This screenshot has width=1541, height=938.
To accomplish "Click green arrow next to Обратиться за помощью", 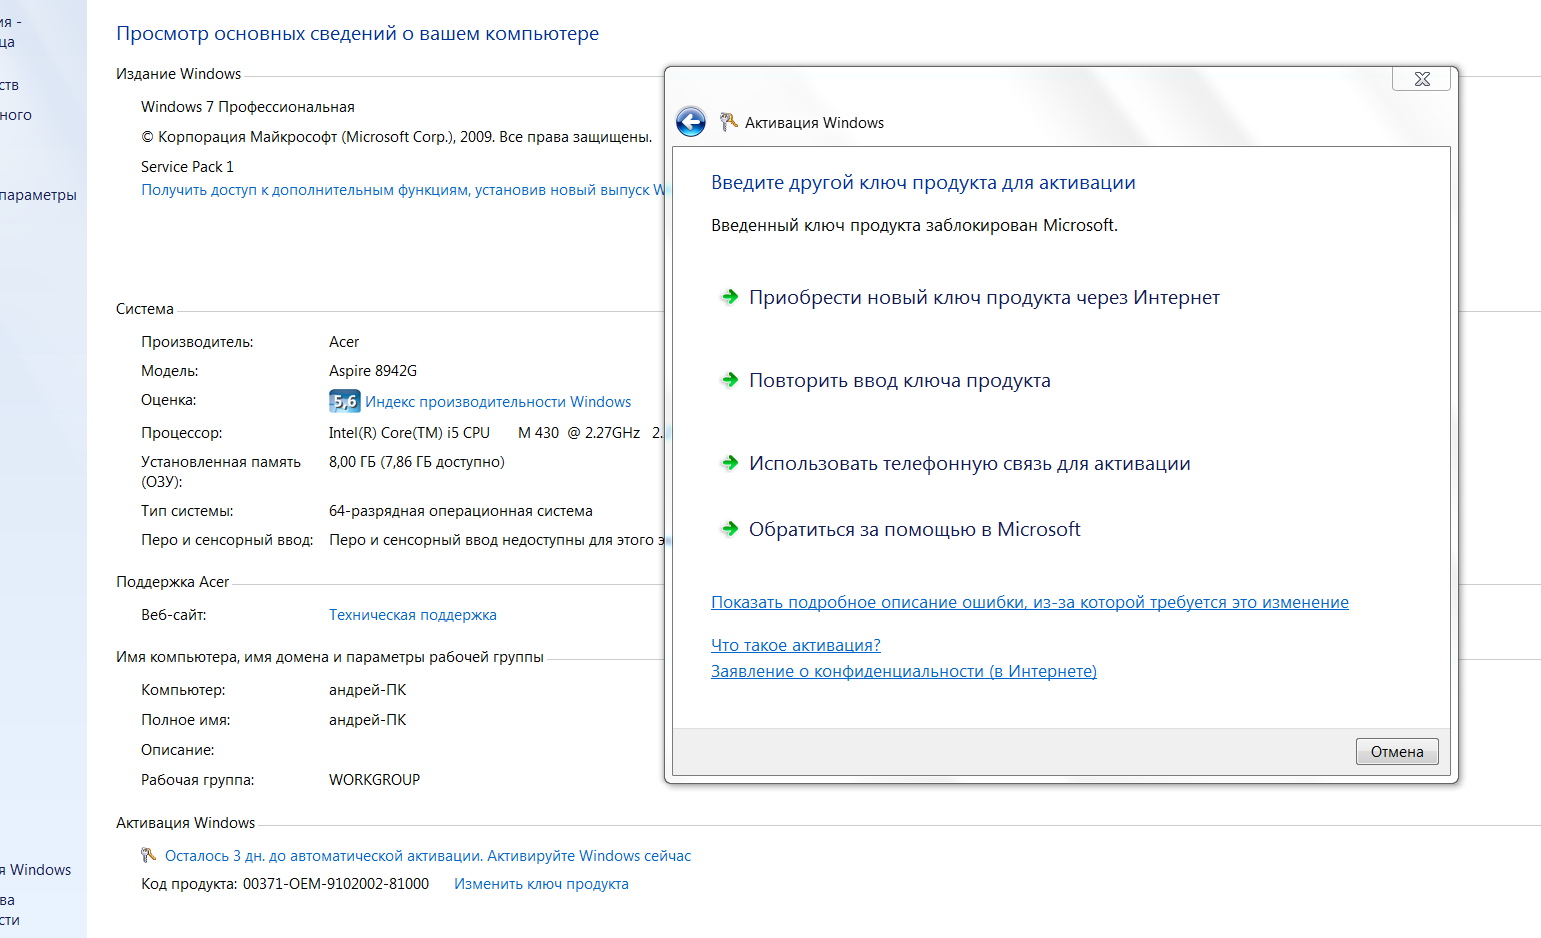I will pyautogui.click(x=730, y=529).
